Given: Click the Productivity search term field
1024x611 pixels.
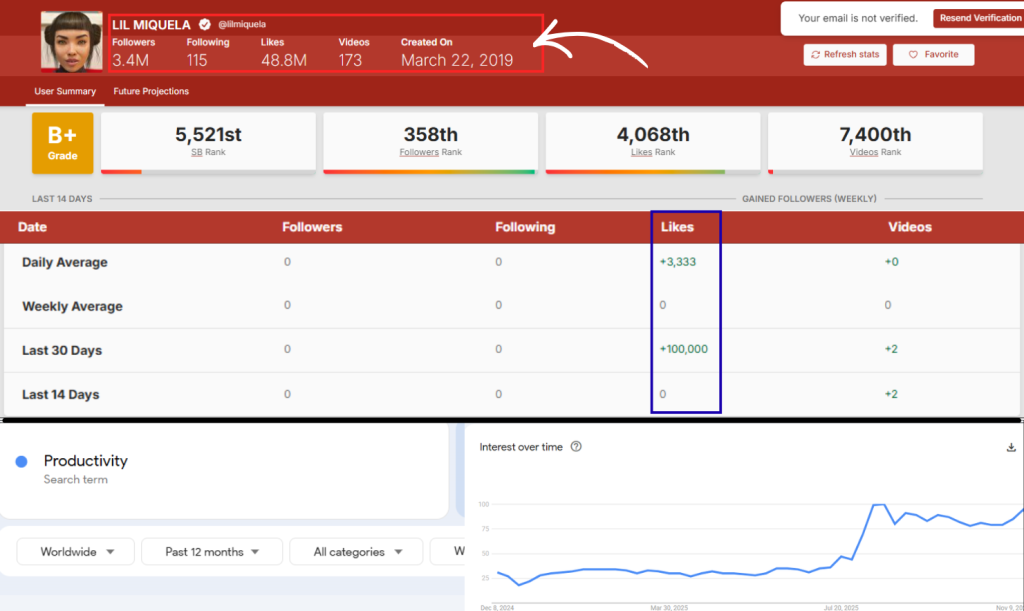Looking at the screenshot, I should pyautogui.click(x=86, y=461).
